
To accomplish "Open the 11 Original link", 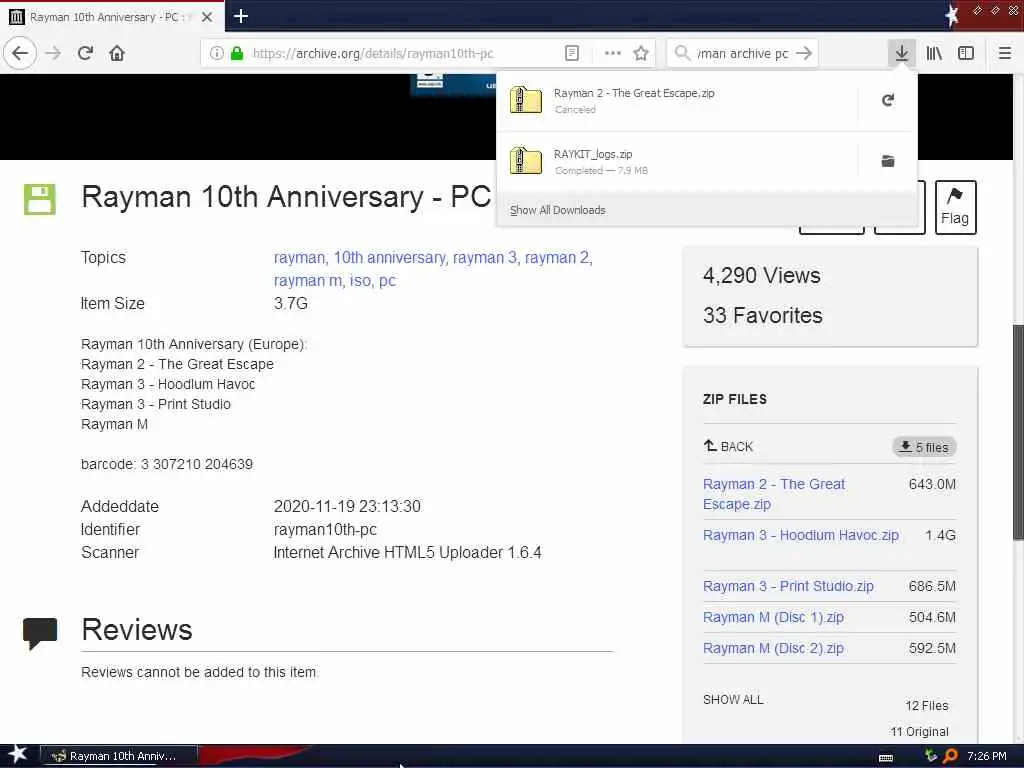I will (919, 731).
